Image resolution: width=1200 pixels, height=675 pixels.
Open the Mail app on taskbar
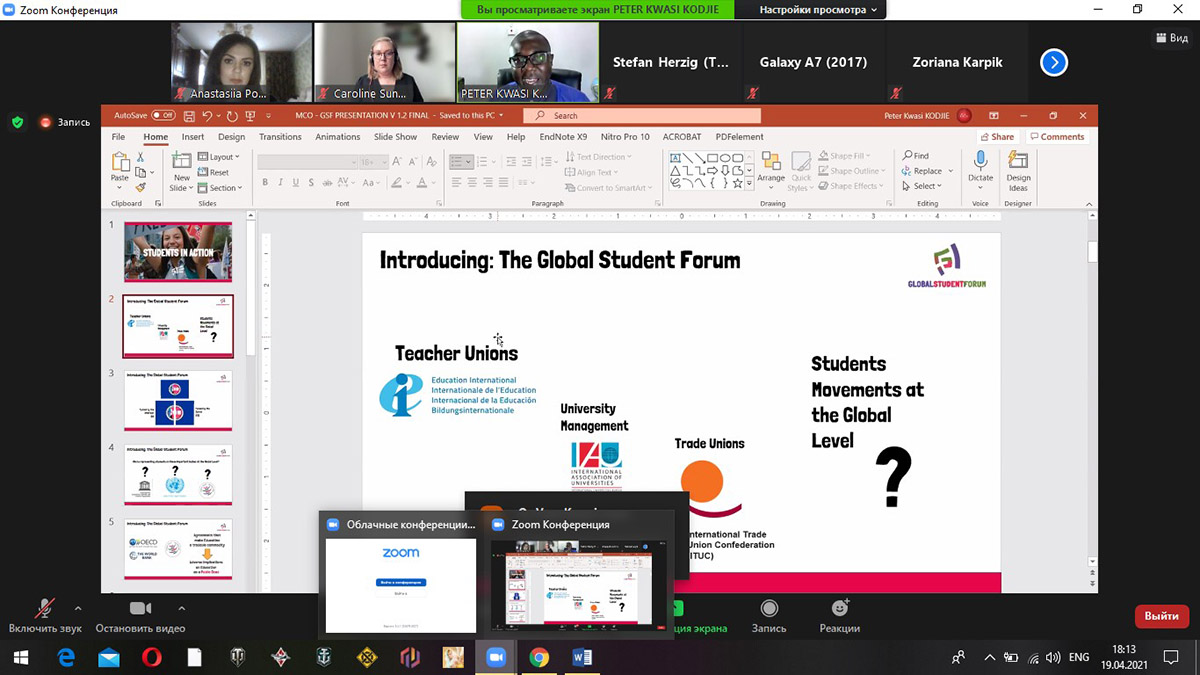[x=109, y=657]
